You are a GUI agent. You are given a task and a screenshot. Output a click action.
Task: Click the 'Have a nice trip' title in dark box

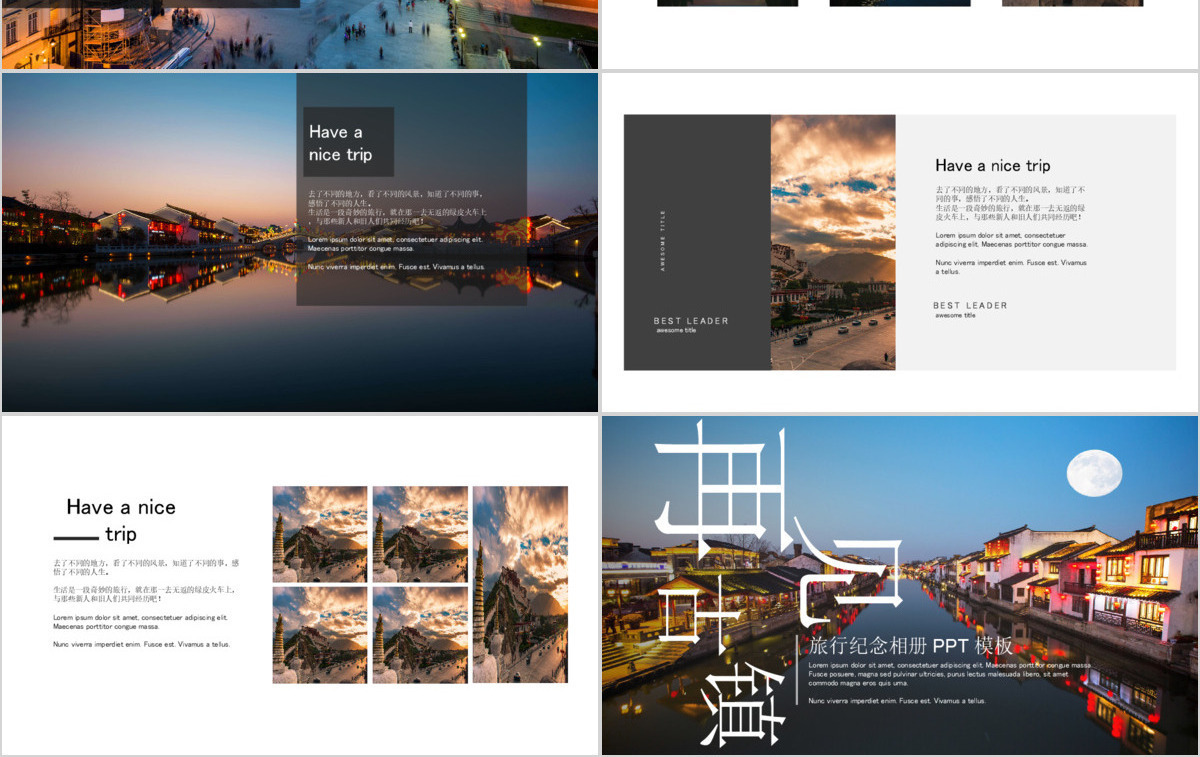pyautogui.click(x=340, y=143)
